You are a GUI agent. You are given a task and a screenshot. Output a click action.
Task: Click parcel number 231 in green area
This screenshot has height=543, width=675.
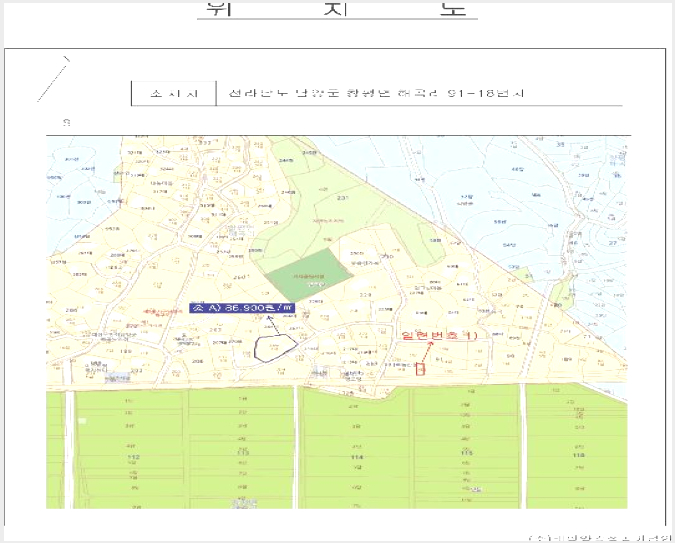[342, 198]
